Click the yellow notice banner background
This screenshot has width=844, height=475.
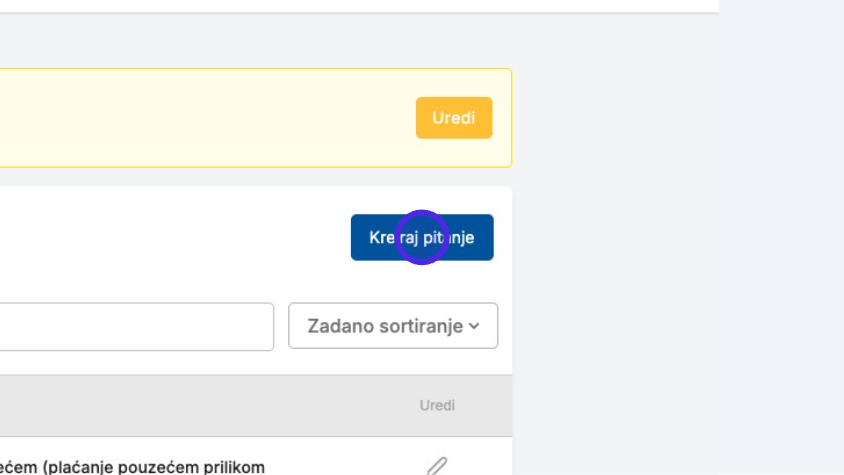click(x=205, y=118)
